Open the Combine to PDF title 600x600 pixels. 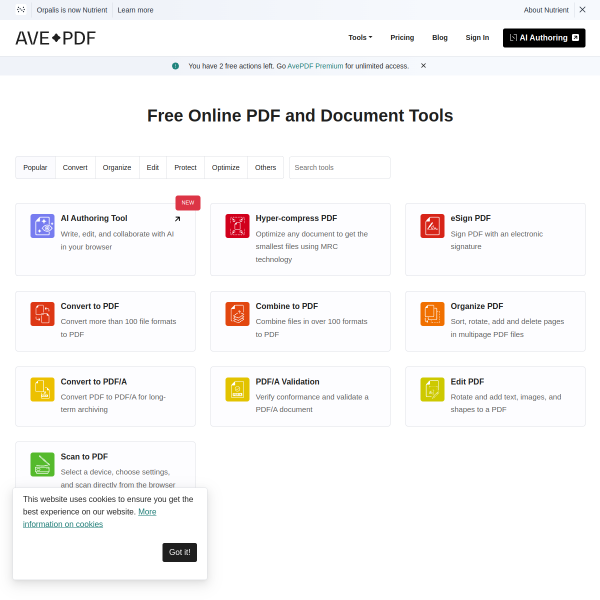tap(287, 306)
